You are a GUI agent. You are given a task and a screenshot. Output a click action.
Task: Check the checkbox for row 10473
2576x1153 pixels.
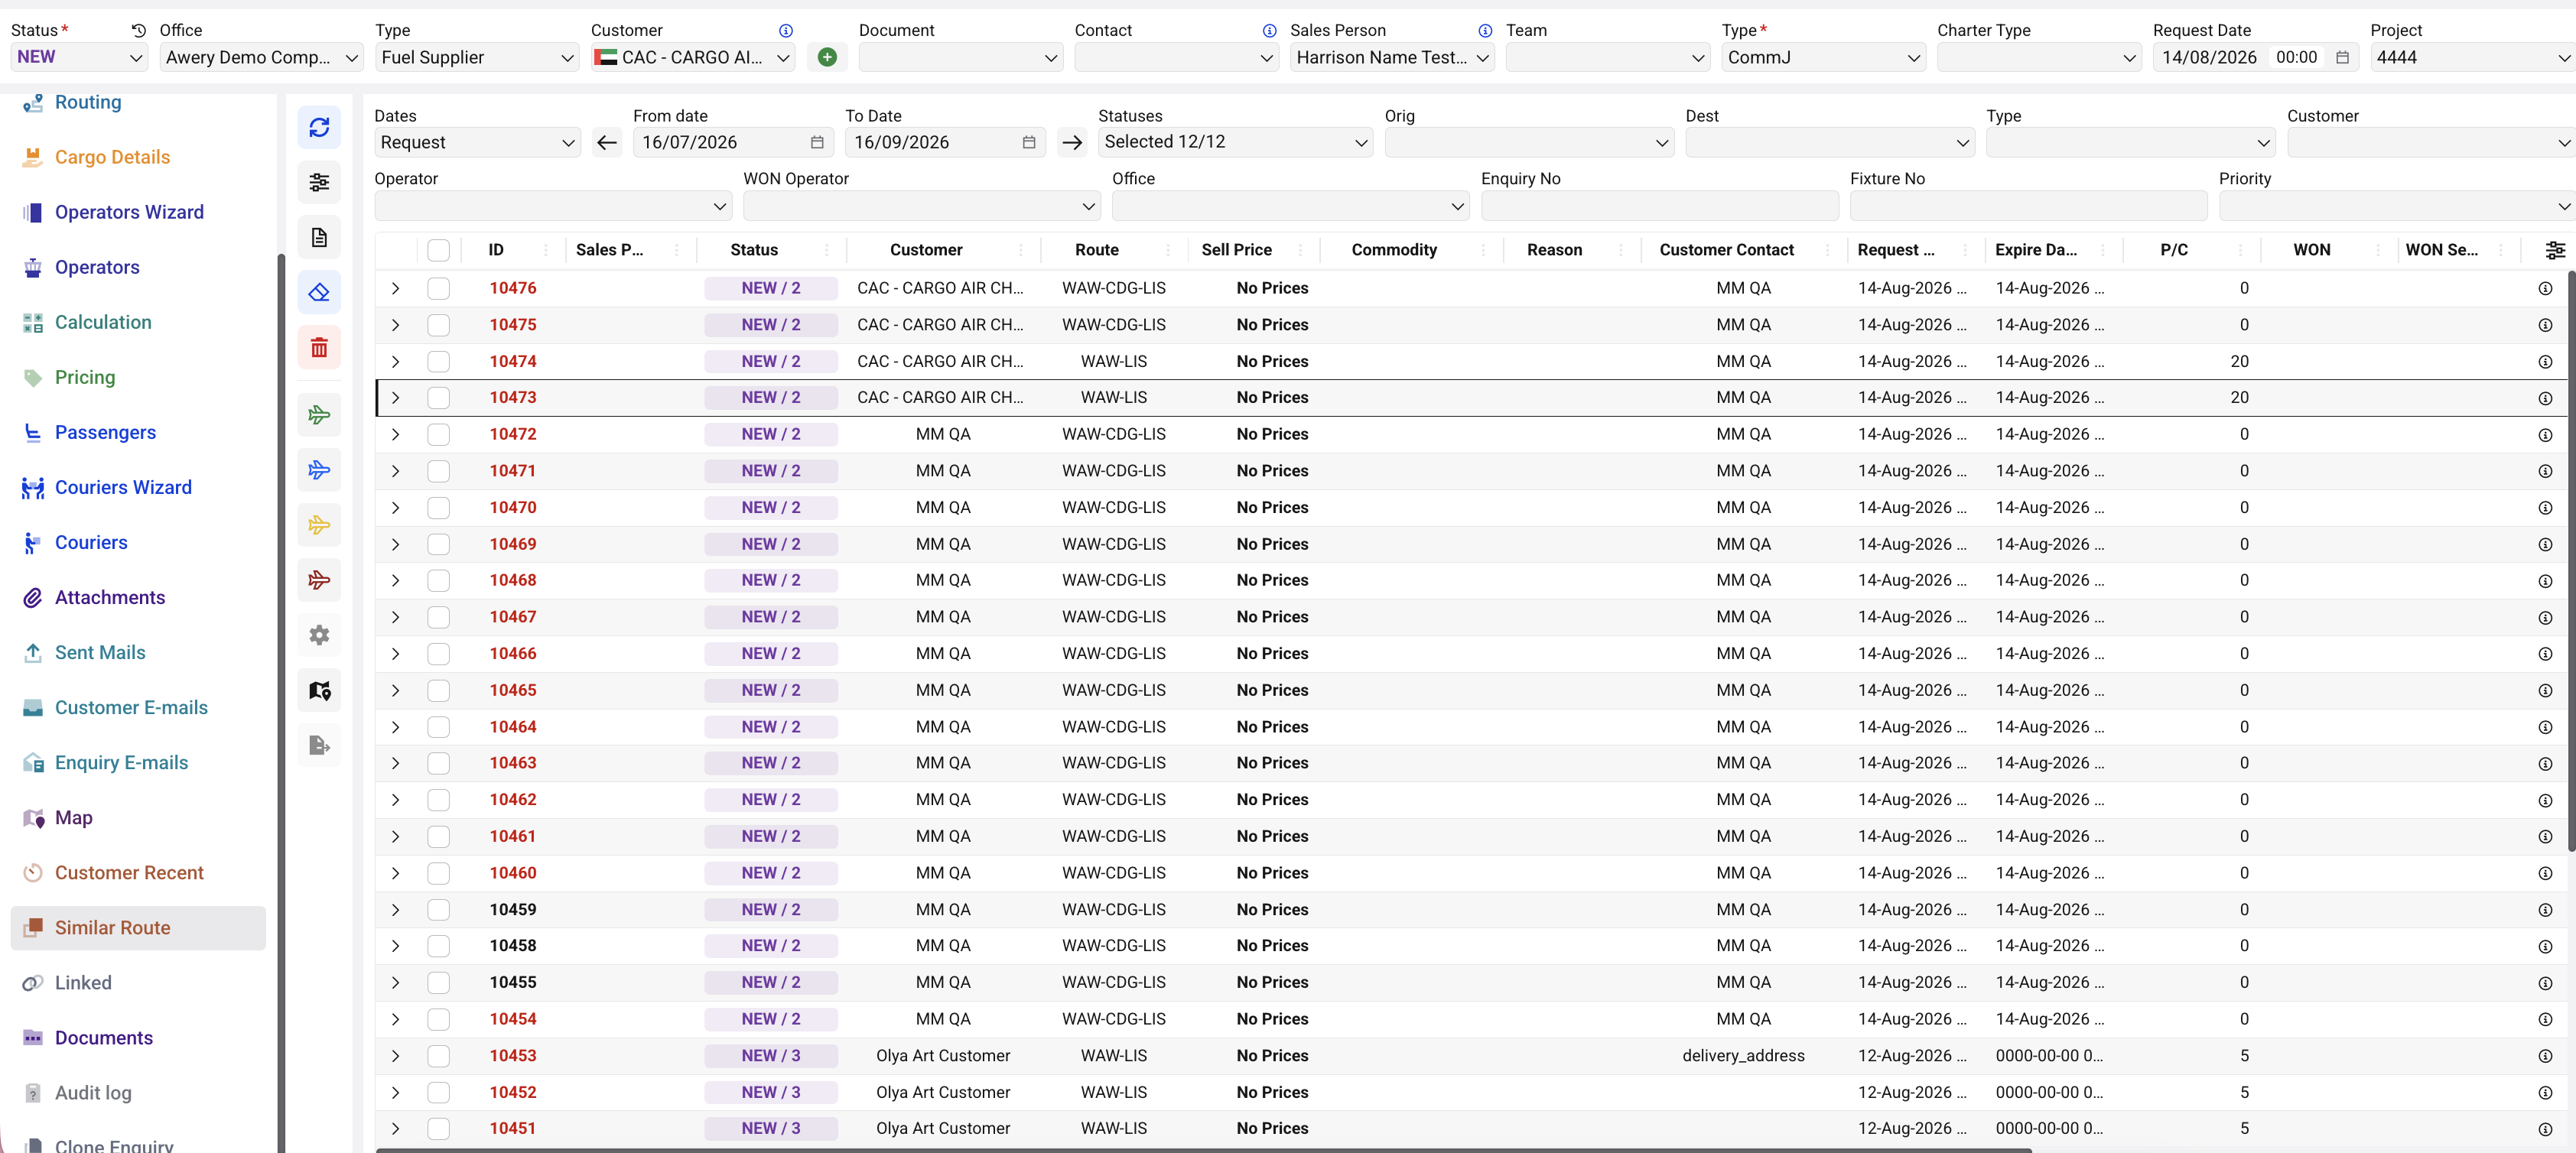coord(438,397)
